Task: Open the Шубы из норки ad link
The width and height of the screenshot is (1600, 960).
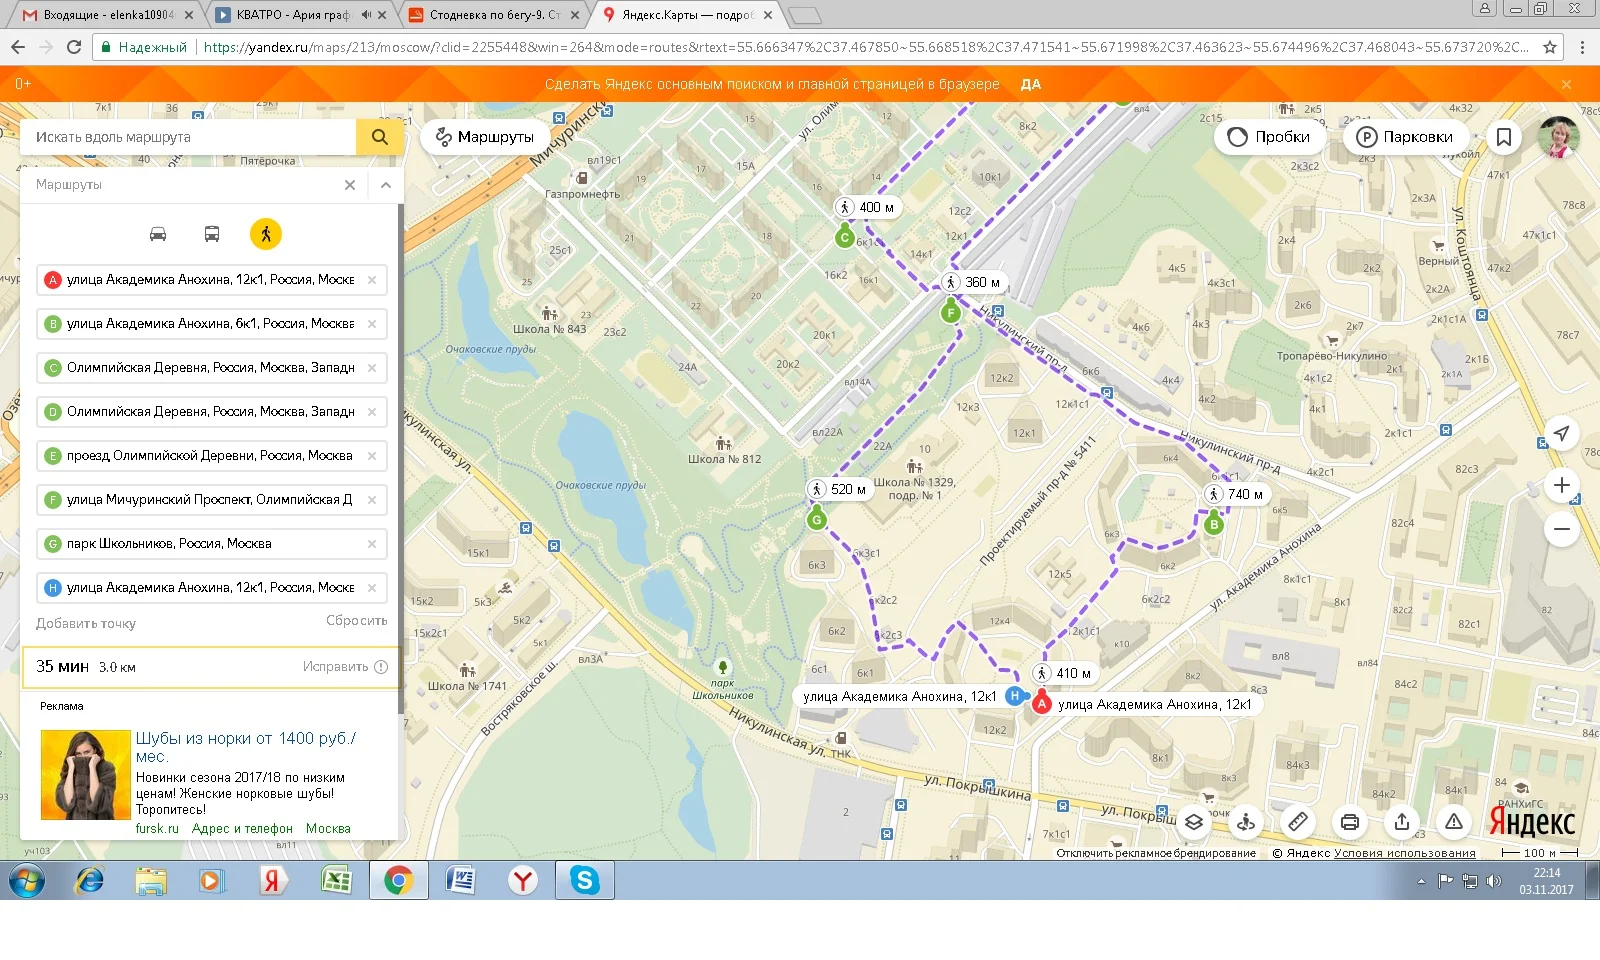Action: (246, 747)
